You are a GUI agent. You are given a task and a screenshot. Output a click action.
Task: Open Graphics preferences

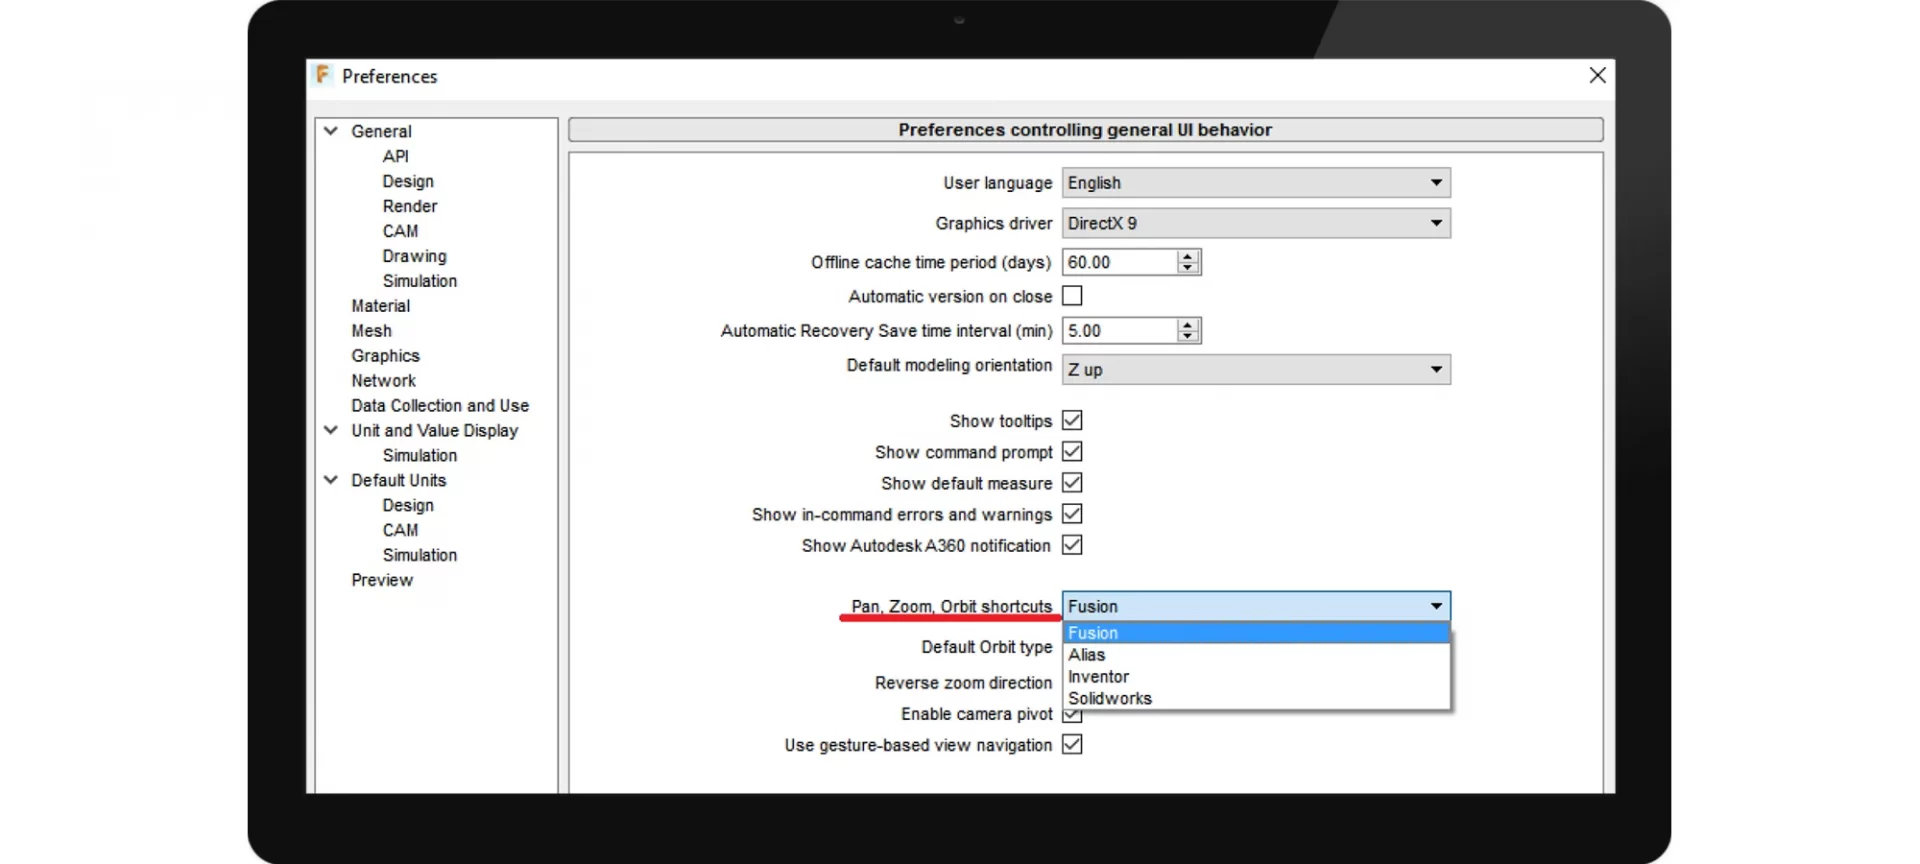point(385,356)
